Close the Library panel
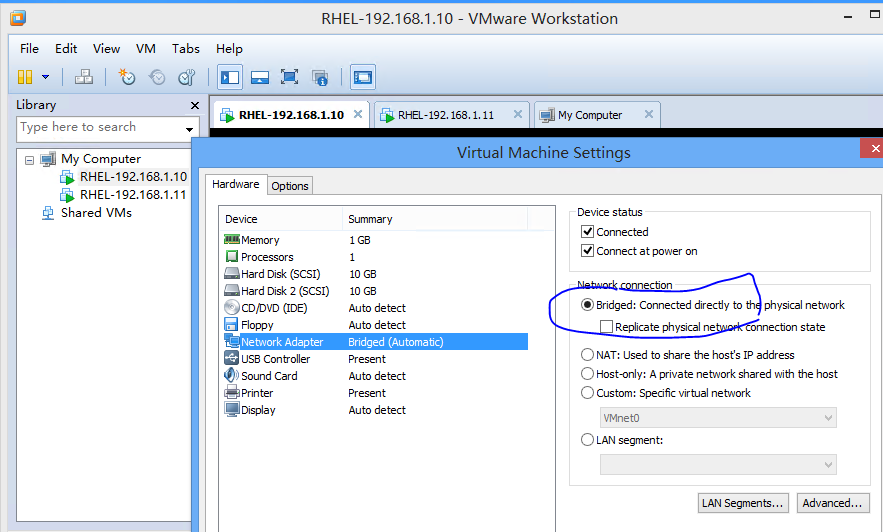 click(x=195, y=105)
